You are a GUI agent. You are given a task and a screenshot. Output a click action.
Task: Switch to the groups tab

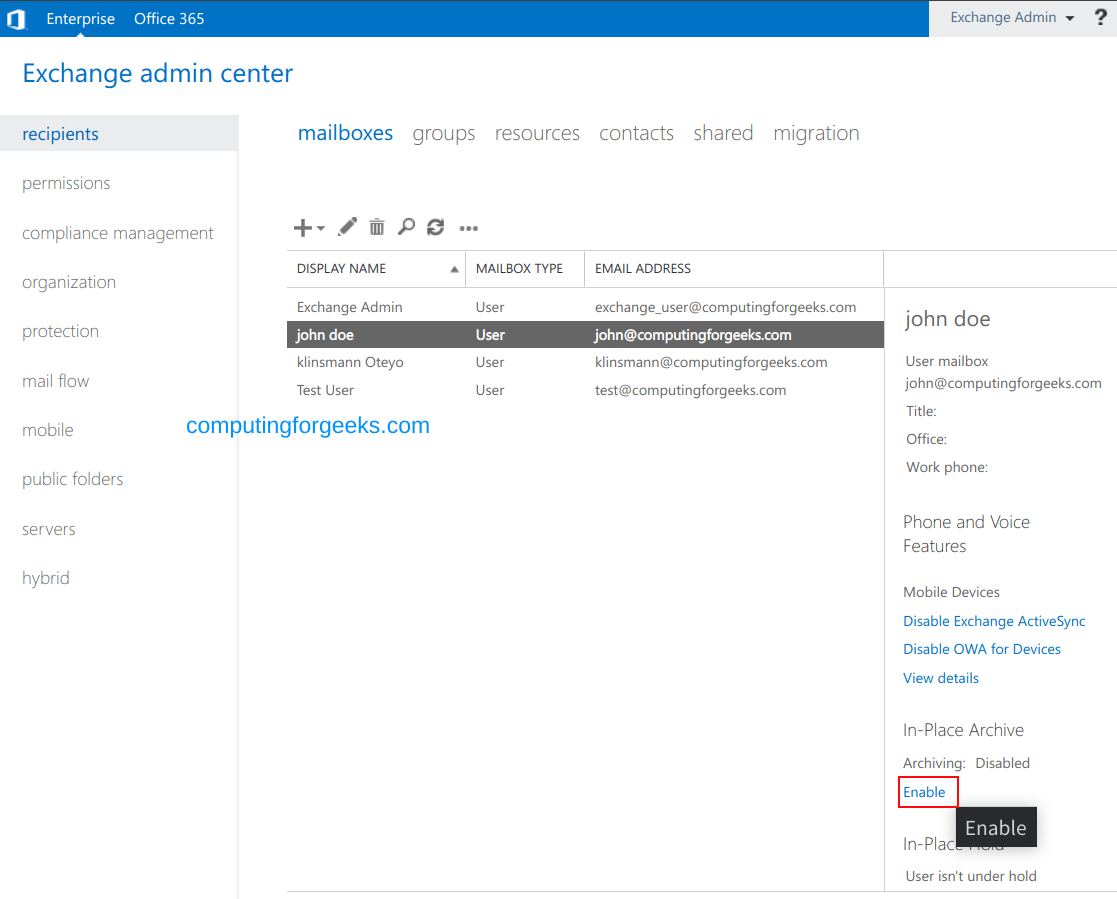tap(443, 132)
